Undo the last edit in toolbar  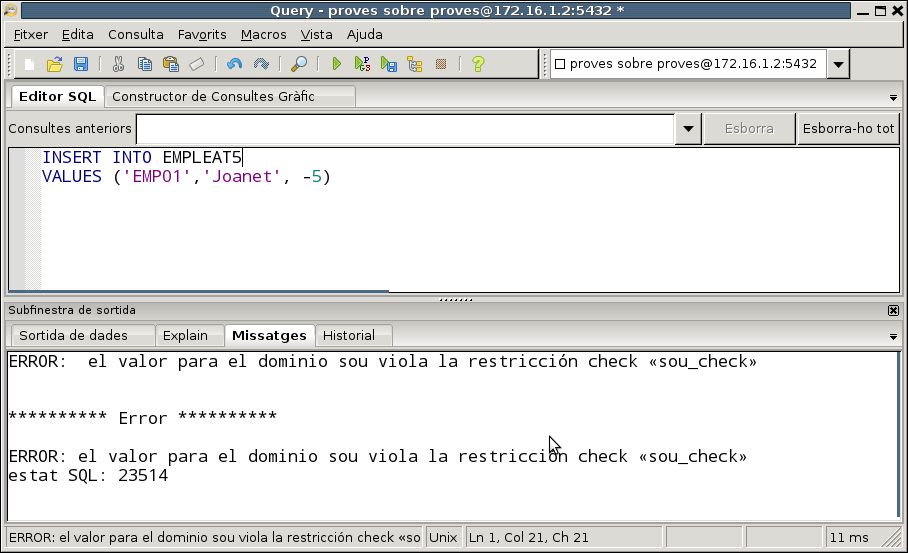(234, 64)
